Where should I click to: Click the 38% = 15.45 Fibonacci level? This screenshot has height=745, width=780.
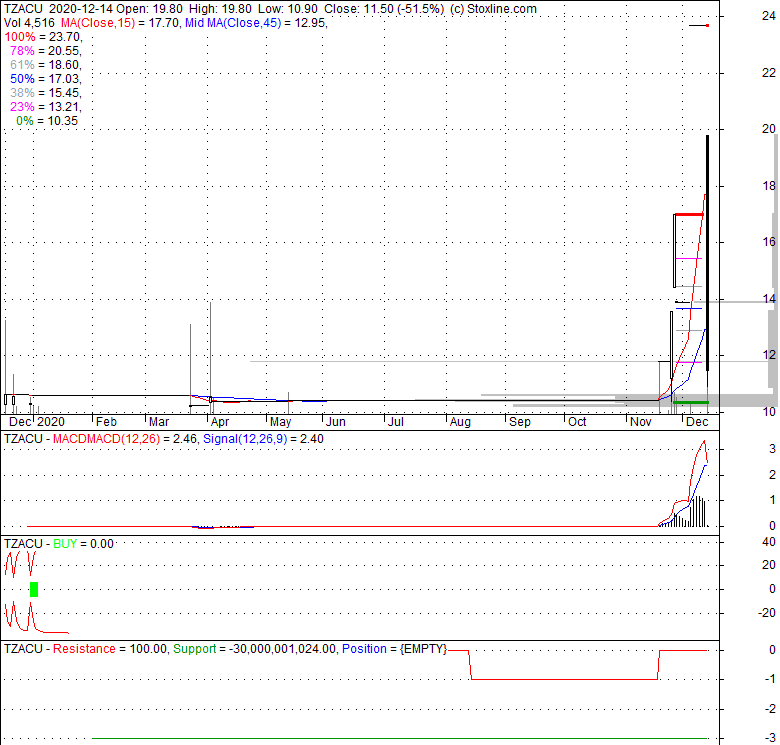[46, 93]
